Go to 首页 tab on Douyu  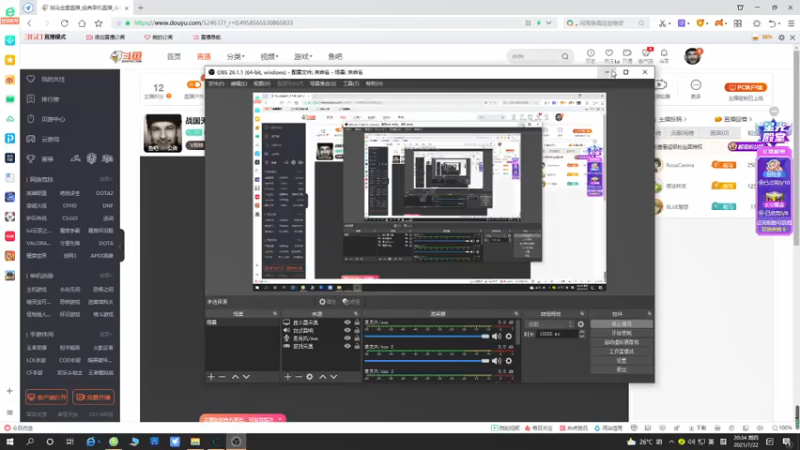[x=174, y=56]
